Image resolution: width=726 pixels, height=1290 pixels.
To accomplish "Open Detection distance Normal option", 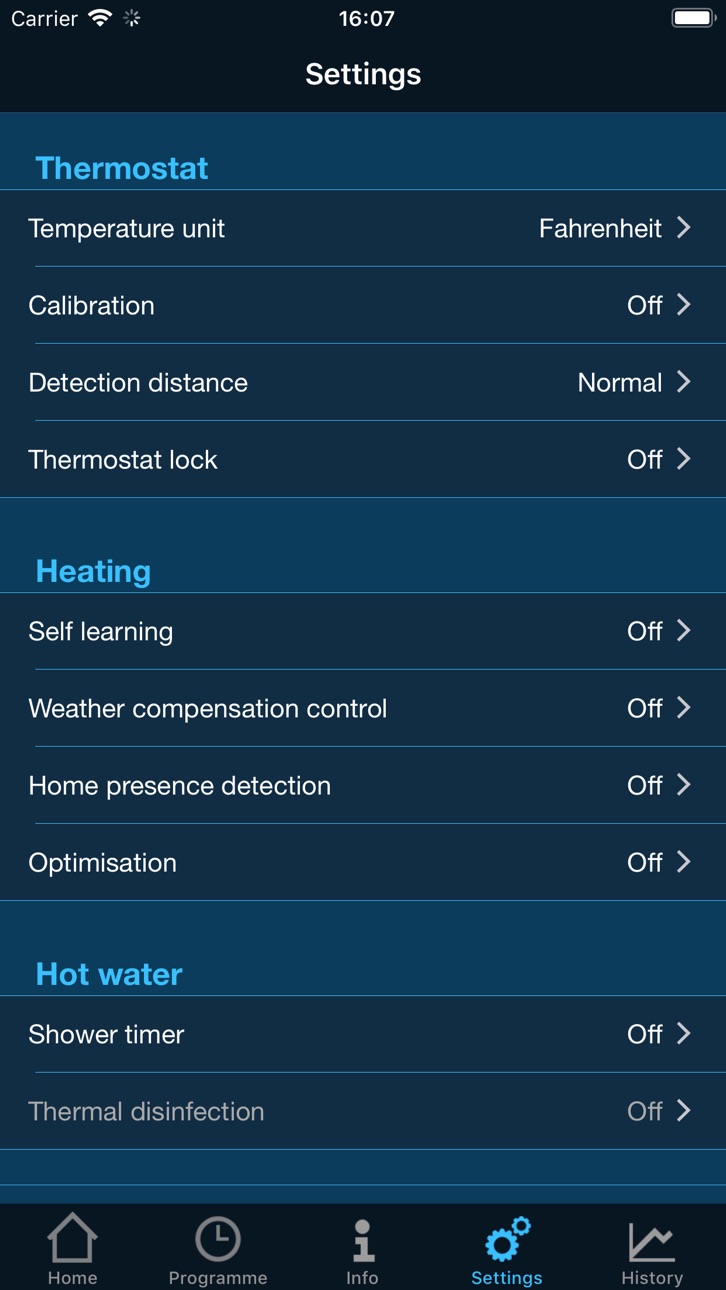I will [363, 382].
